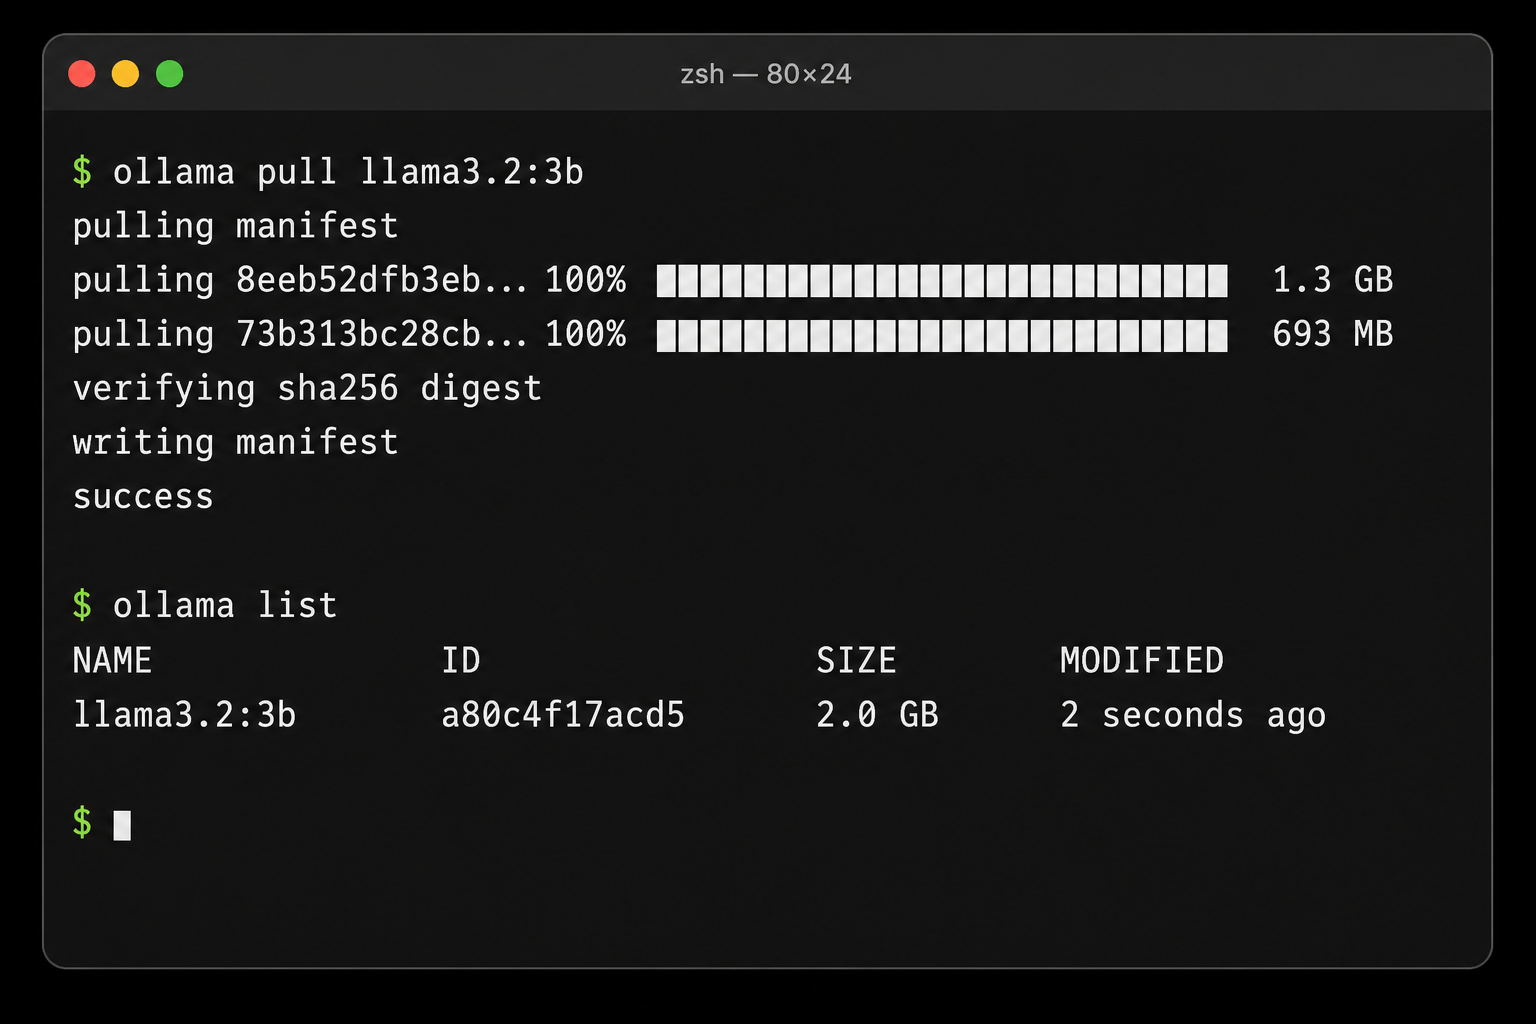The image size is (1536, 1024).
Task: Click the progress bar for the 1.3 GB layer
Action: coord(942,281)
